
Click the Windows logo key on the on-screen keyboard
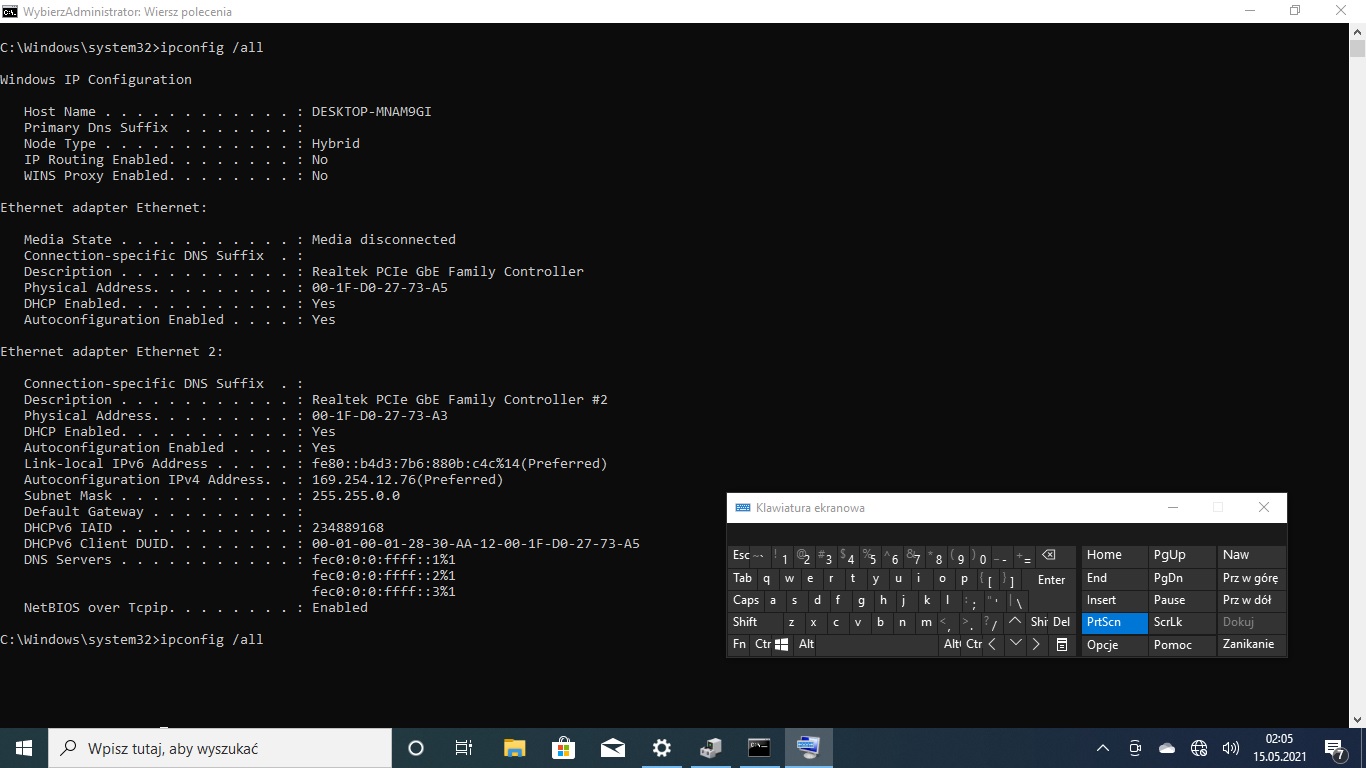click(x=782, y=645)
